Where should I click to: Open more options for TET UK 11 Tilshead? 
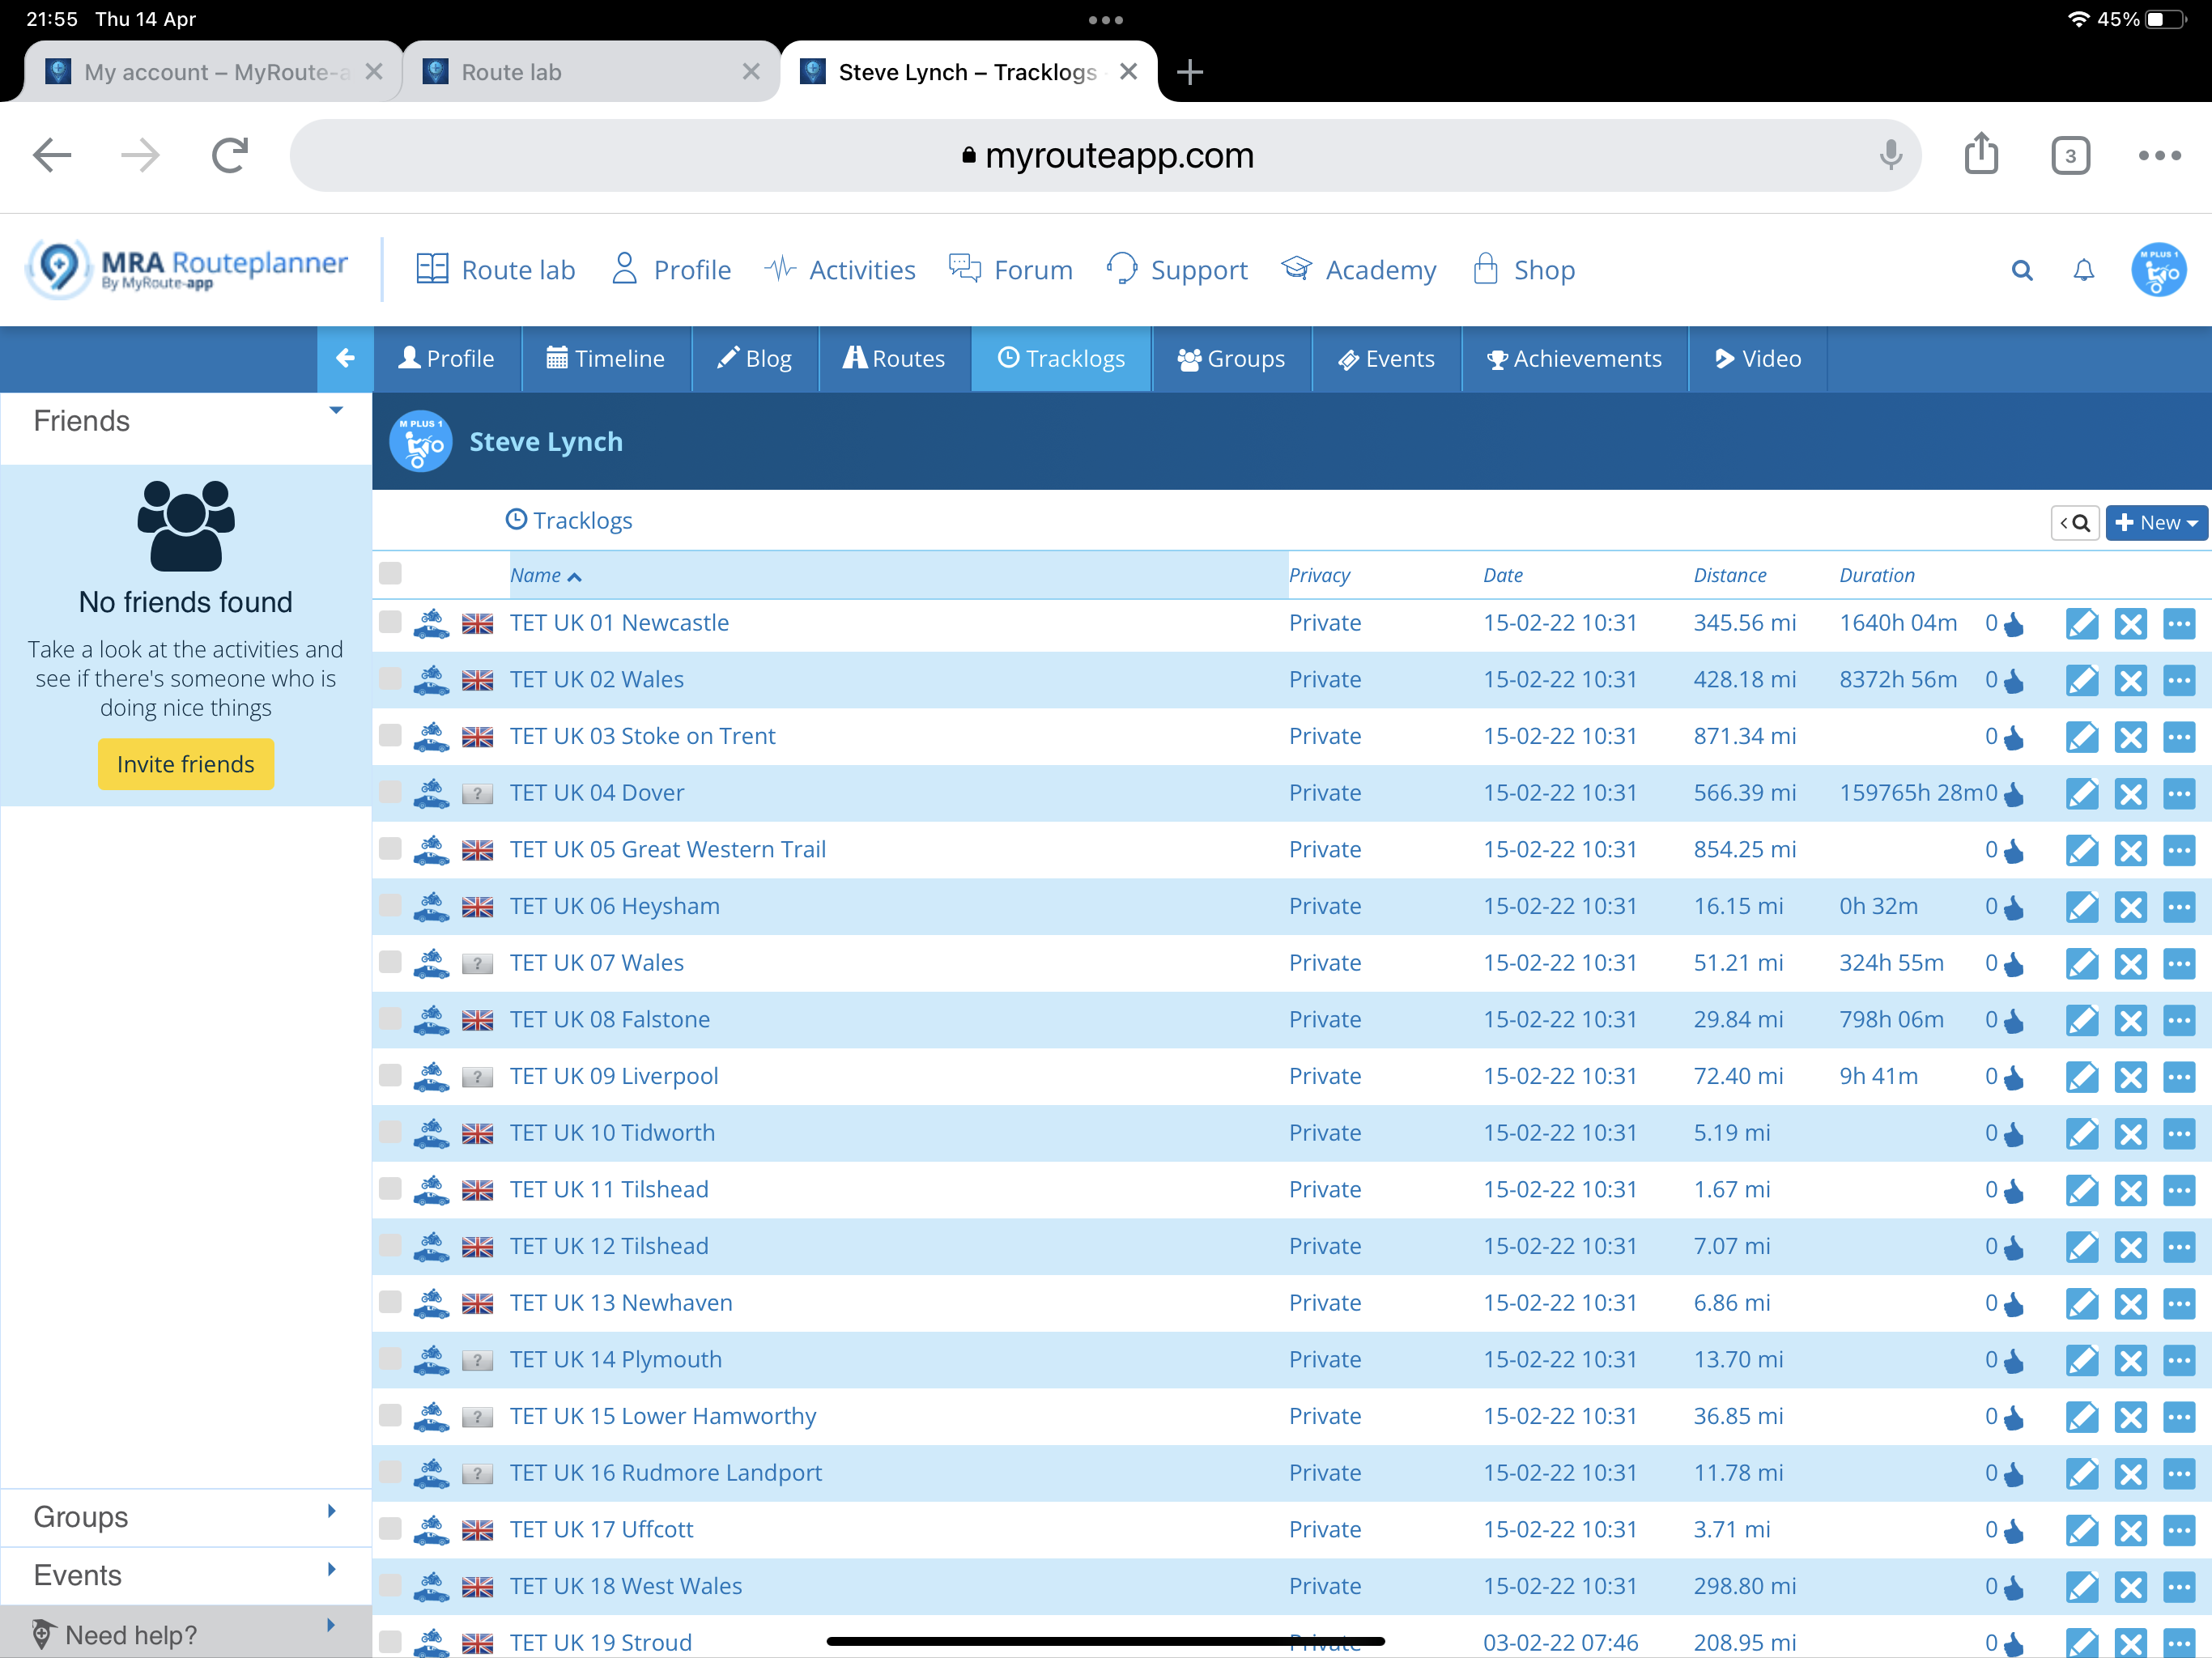click(x=2179, y=1191)
